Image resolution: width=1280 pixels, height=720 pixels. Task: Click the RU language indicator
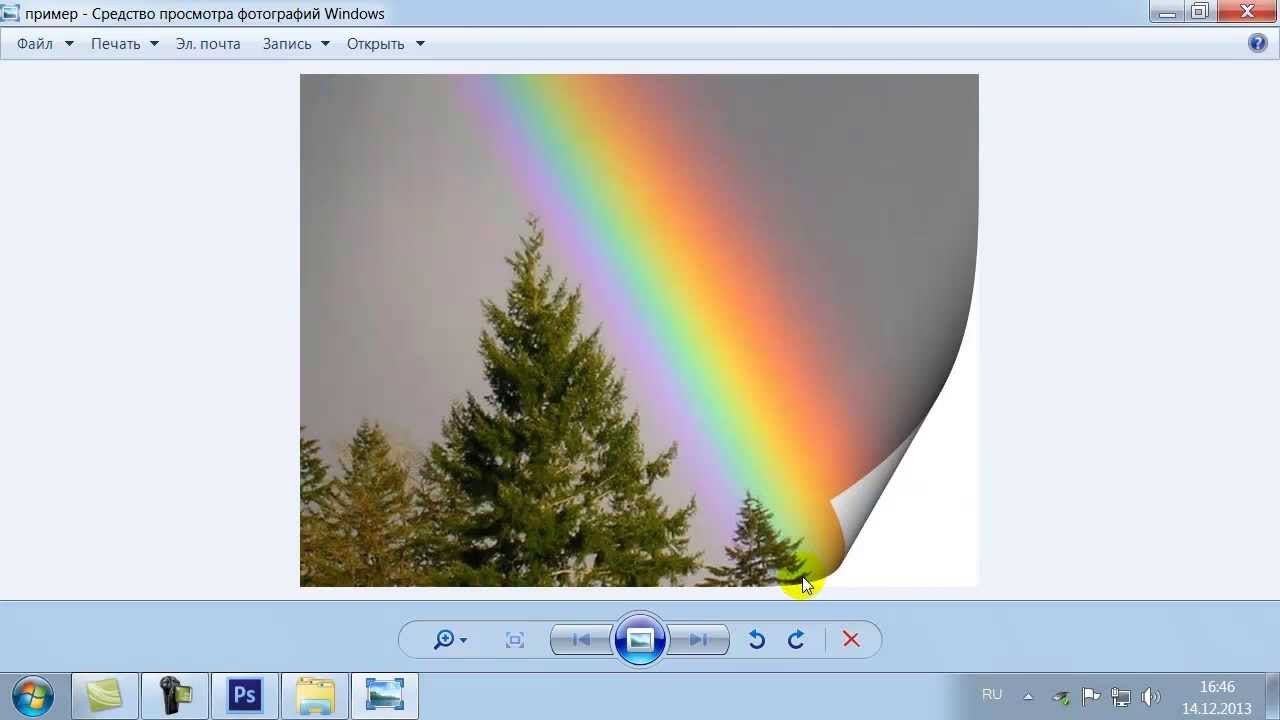pyautogui.click(x=992, y=695)
